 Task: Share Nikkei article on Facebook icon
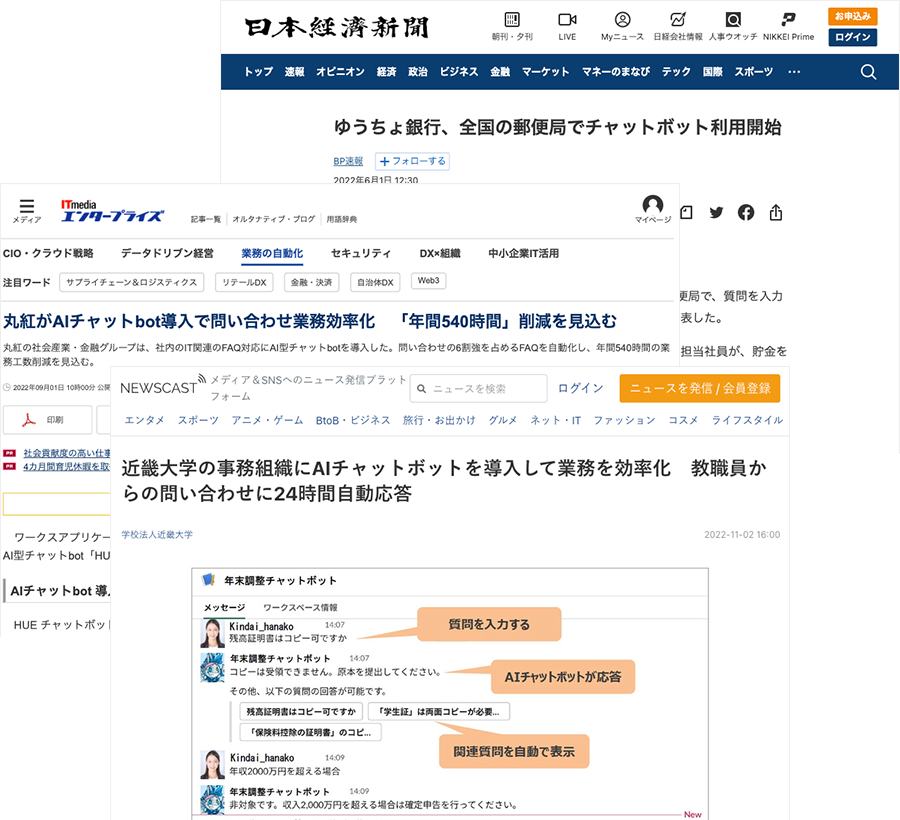click(746, 213)
